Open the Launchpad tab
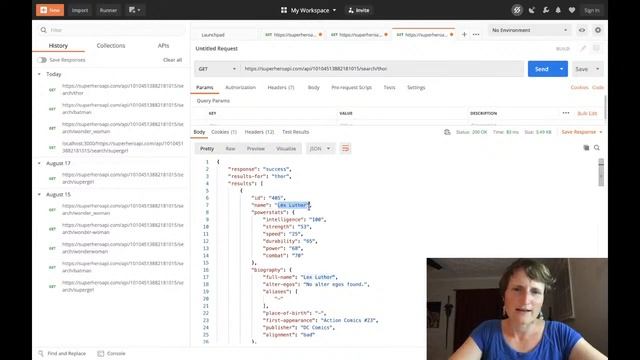Screen dimensions: 640x360 tap(213, 35)
